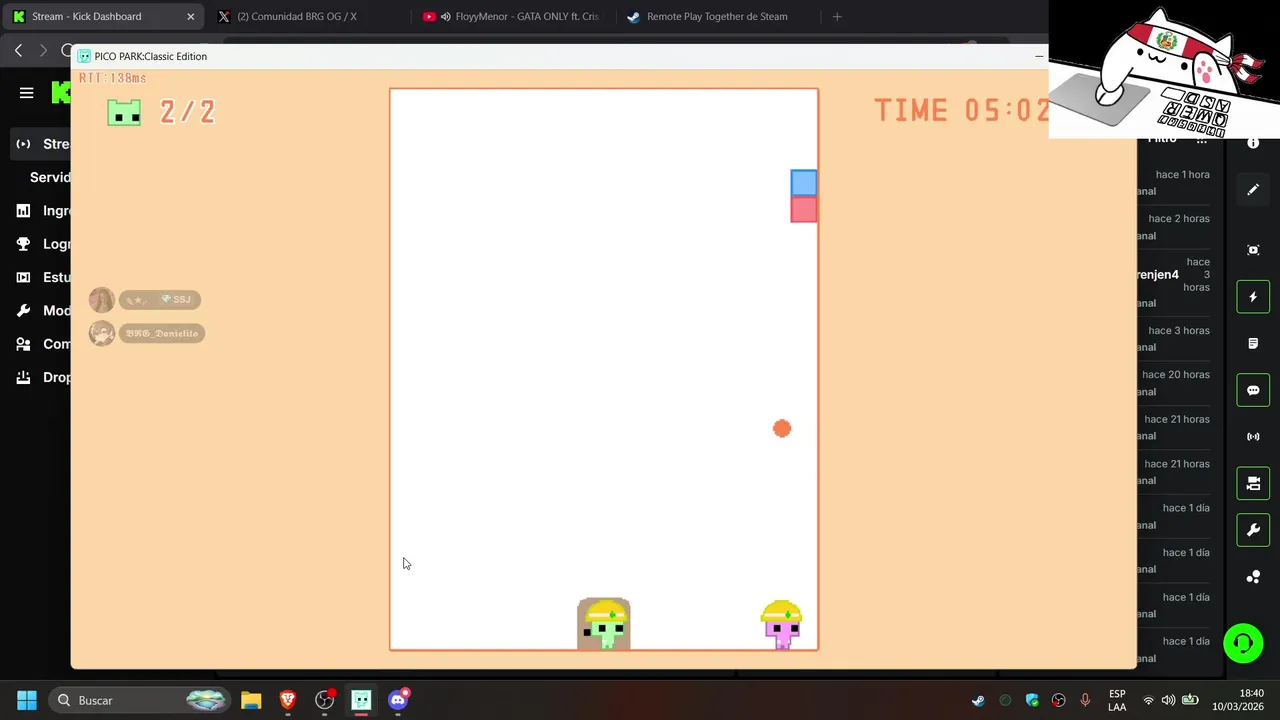Open OBS Studio from taskbar
Viewport: 1280px width, 720px height.
tap(324, 700)
